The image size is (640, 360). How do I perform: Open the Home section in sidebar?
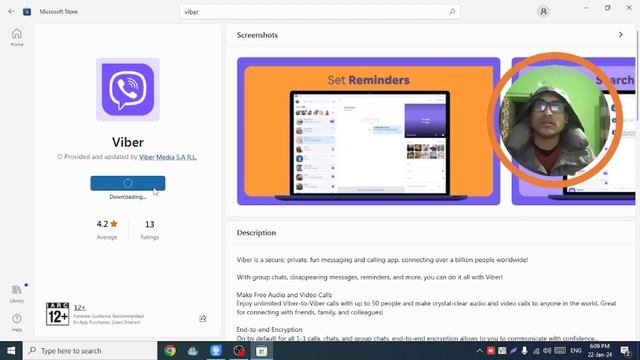(x=17, y=37)
